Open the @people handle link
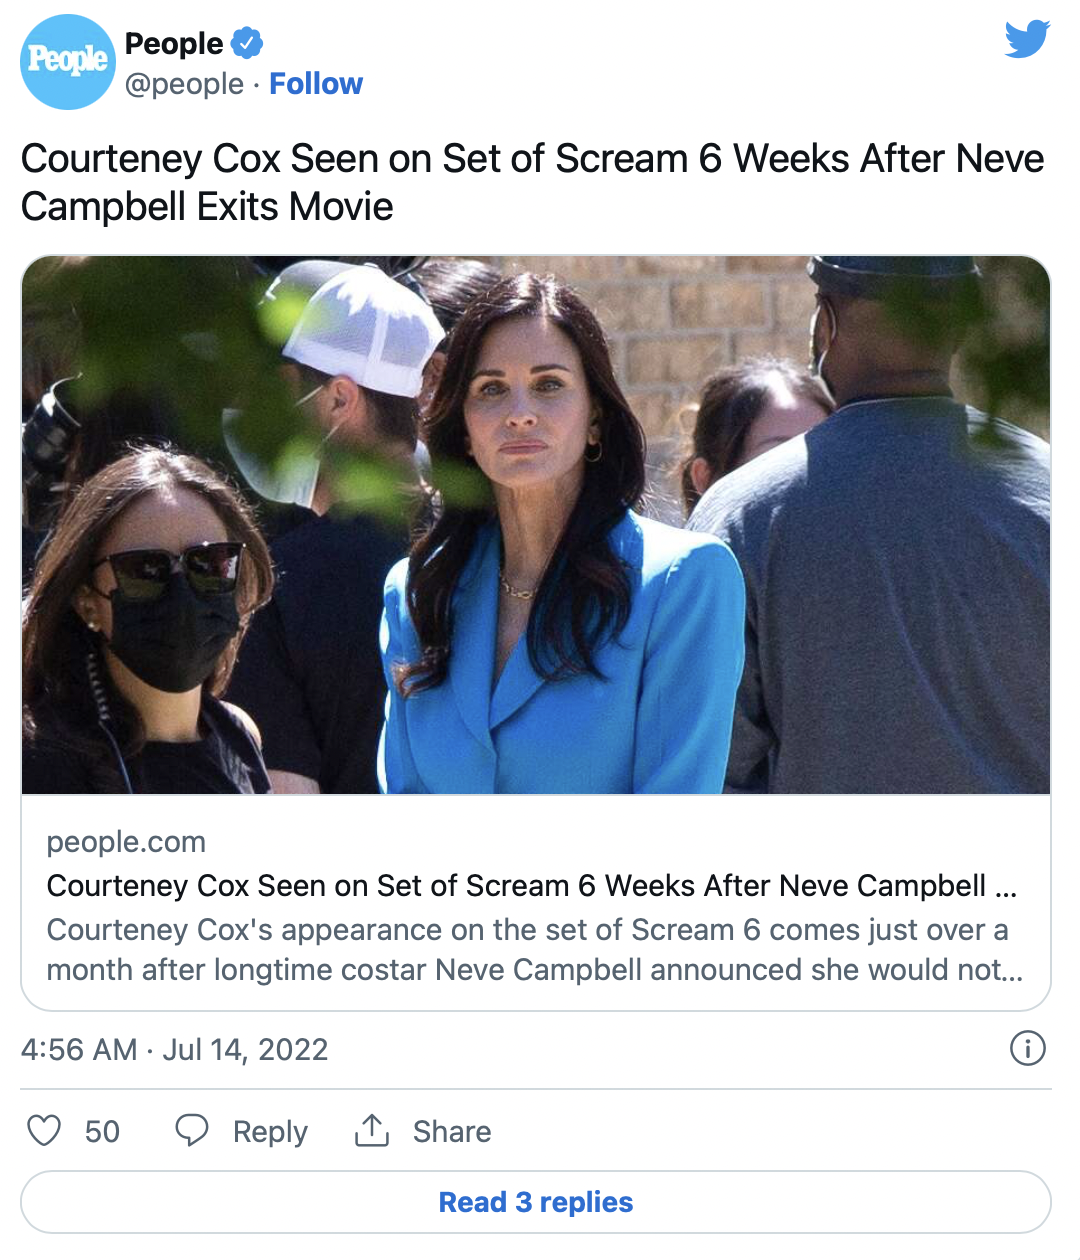Image resolution: width=1080 pixels, height=1260 pixels. click(x=184, y=84)
